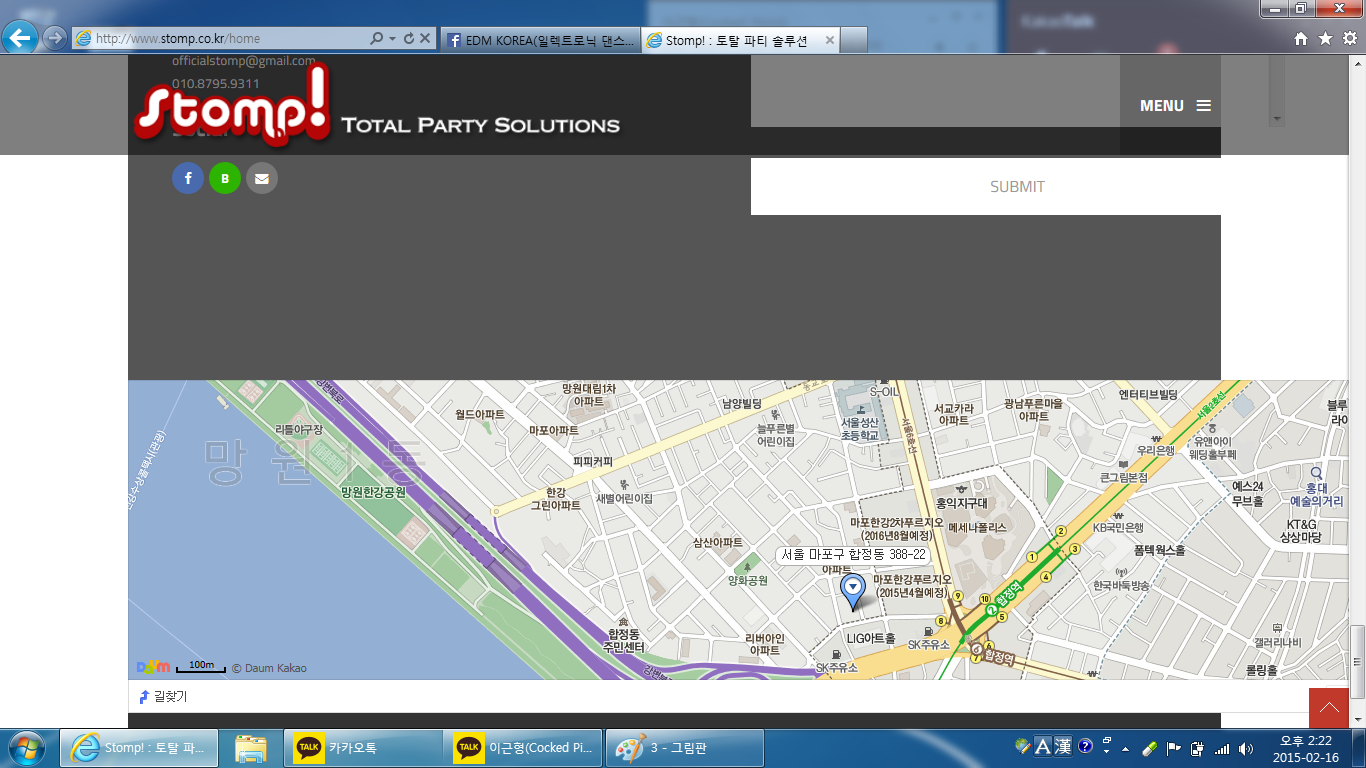Click the Daum logo on the map
The width and height of the screenshot is (1366, 768).
coord(152,667)
